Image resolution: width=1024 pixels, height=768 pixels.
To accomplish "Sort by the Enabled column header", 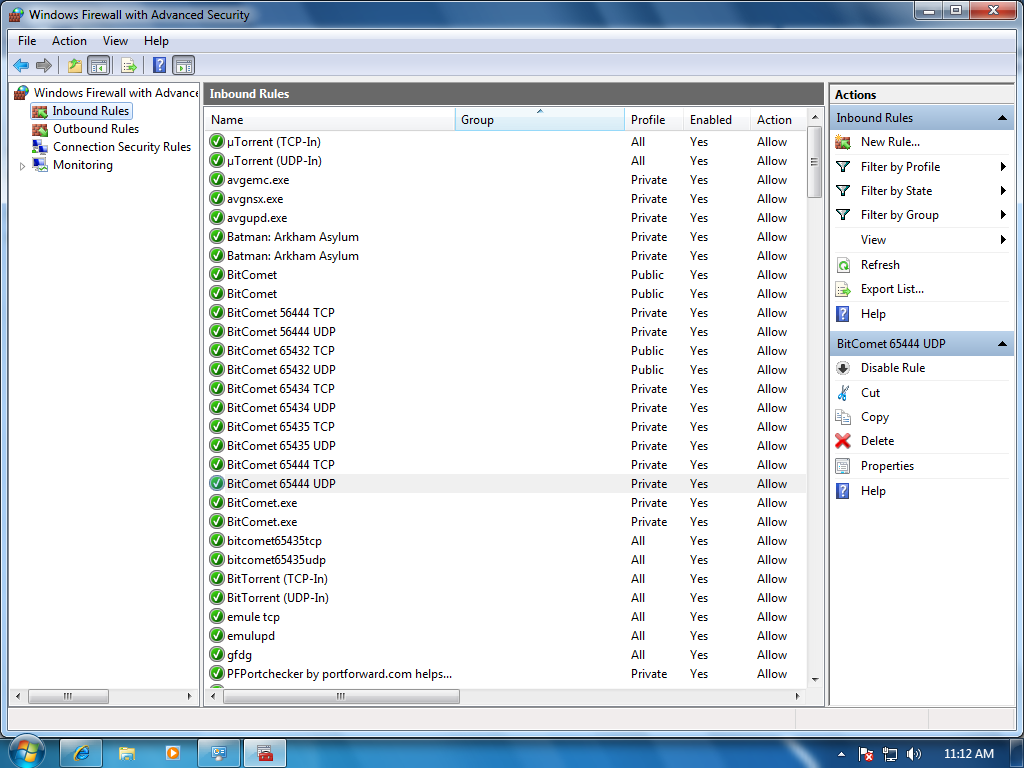I will tap(716, 120).
